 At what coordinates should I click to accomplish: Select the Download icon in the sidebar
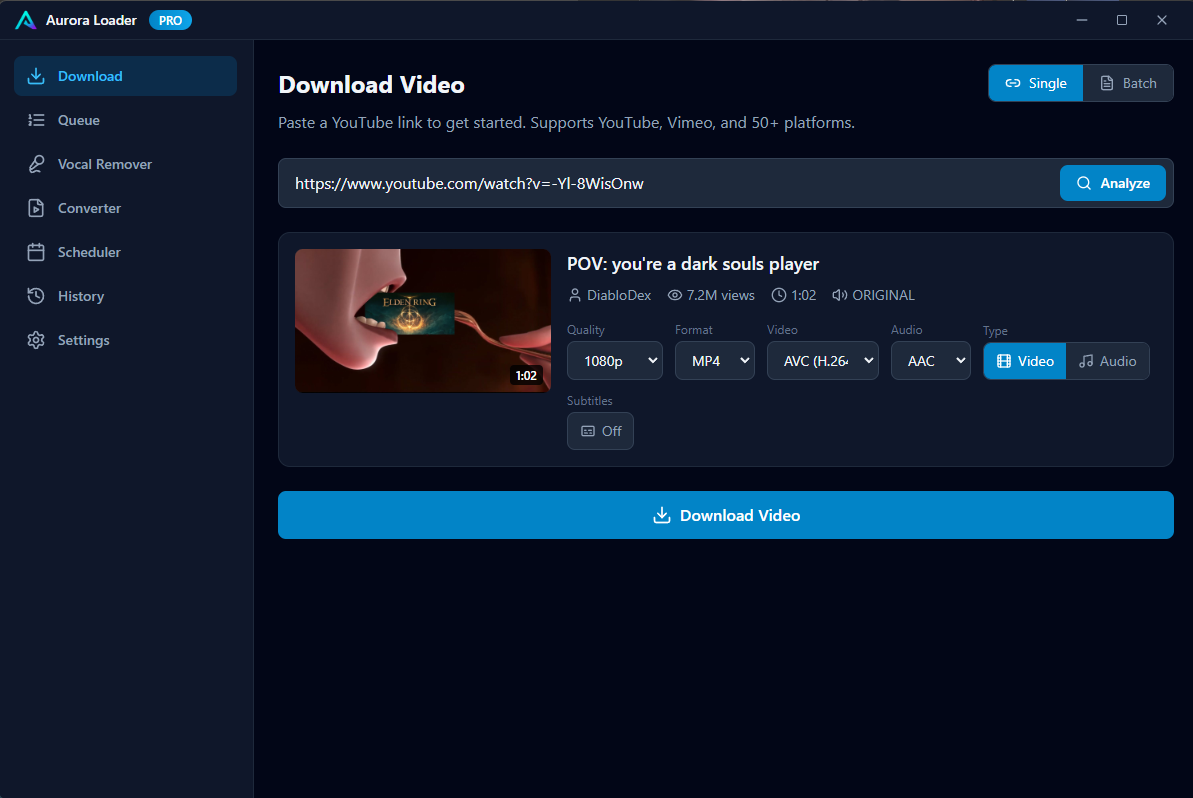click(36, 75)
